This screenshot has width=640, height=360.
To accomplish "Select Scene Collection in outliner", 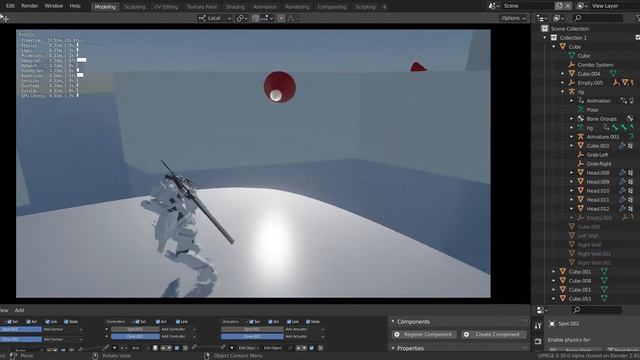I will (x=569, y=29).
